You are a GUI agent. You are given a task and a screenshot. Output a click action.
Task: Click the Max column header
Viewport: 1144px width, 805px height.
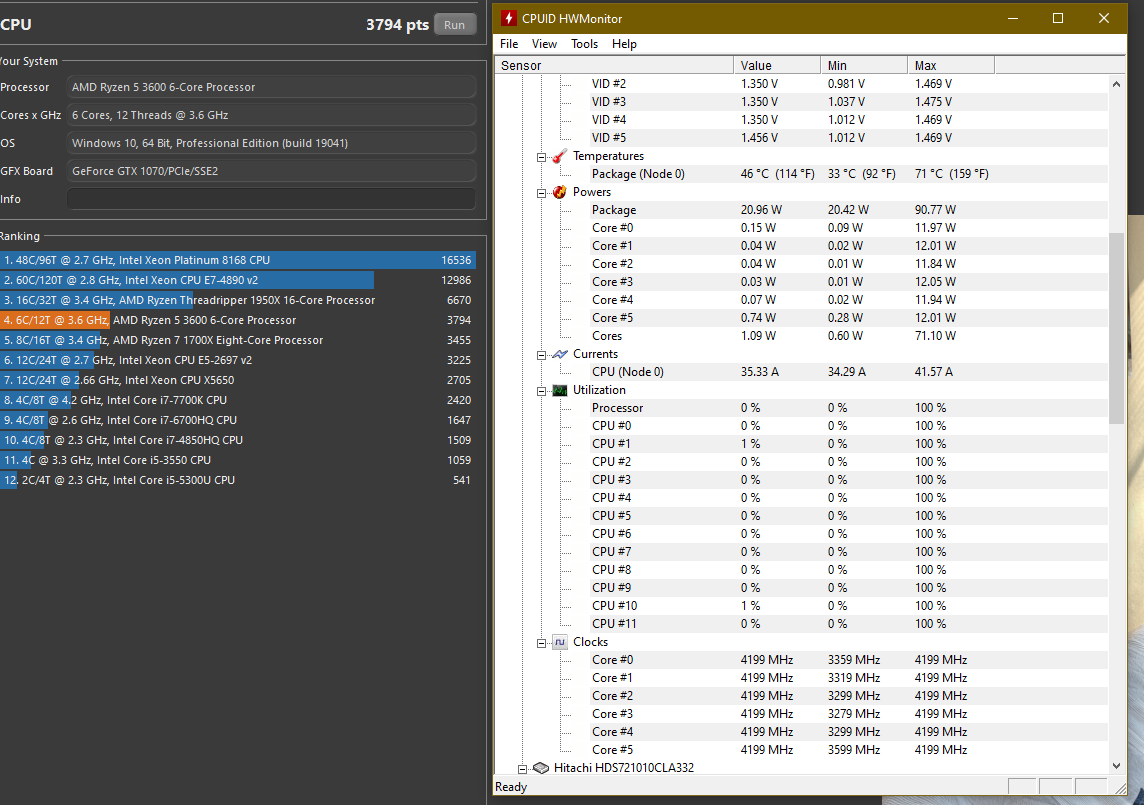tap(951, 66)
